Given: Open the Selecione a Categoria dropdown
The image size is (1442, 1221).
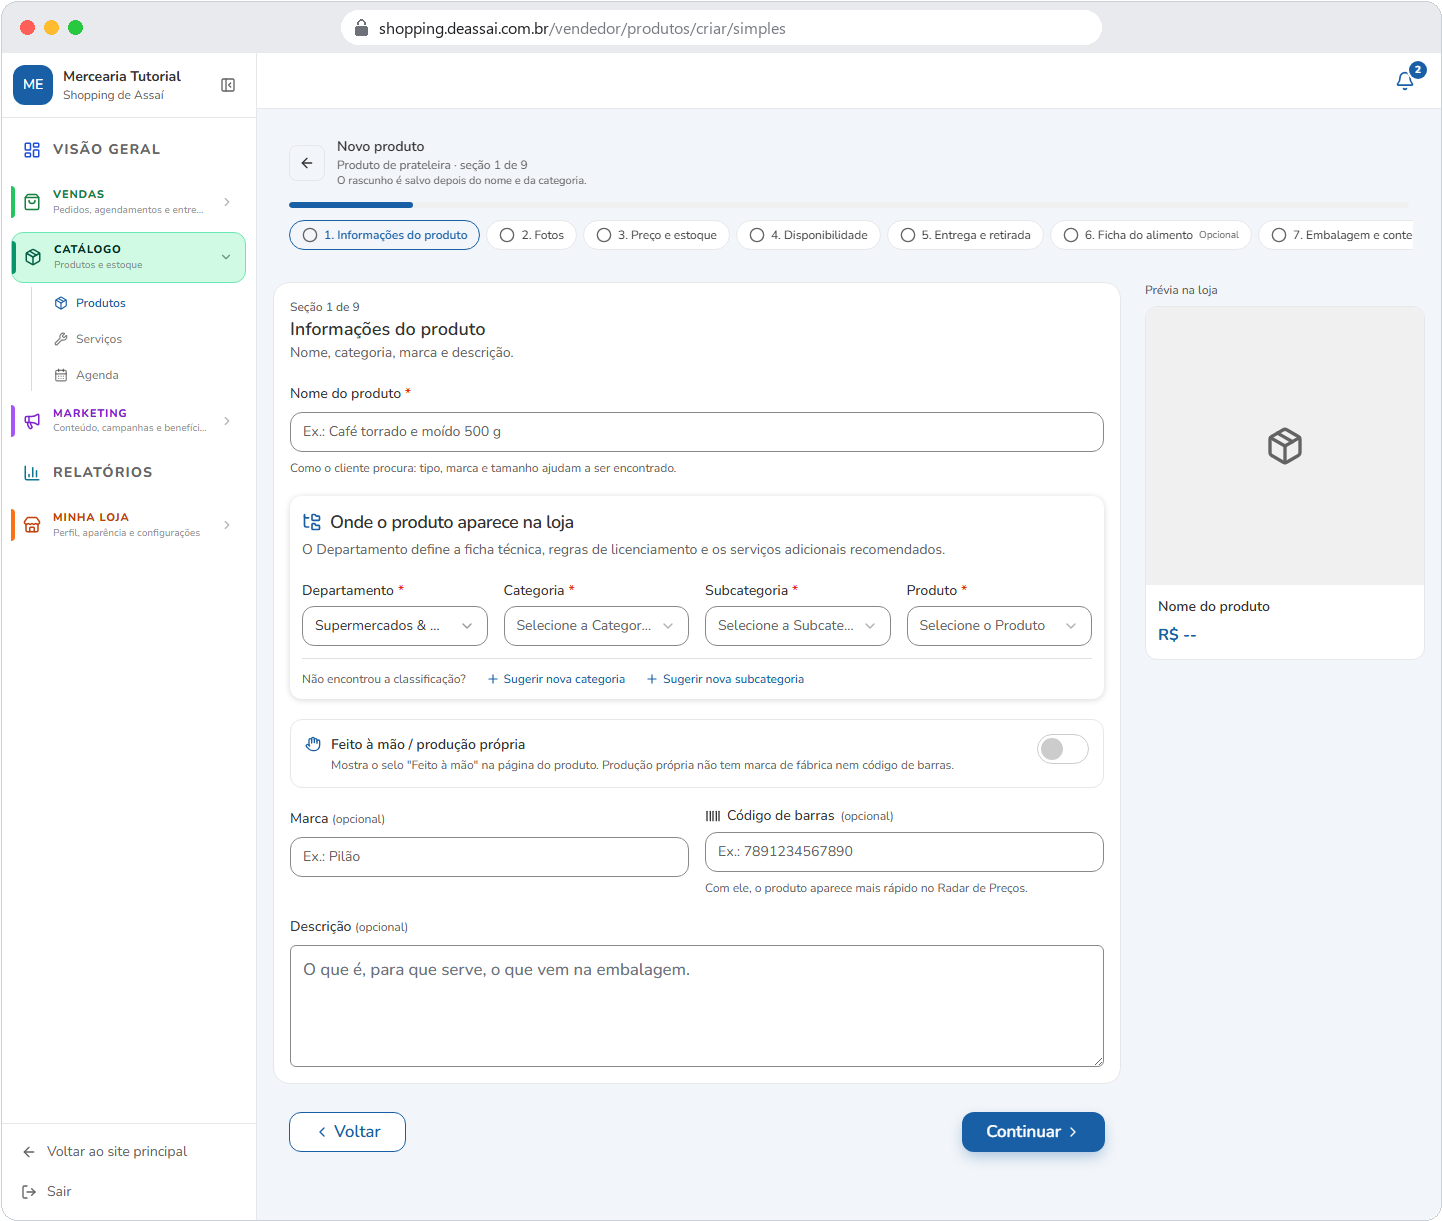Looking at the screenshot, I should point(596,626).
